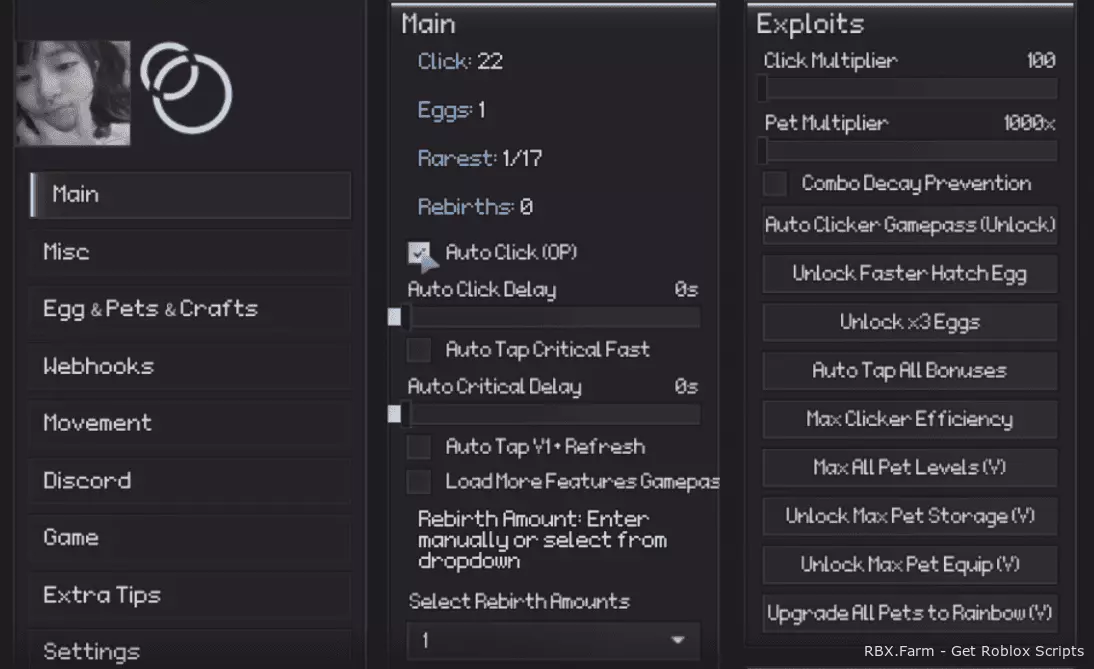Click Unlock Max Pet Storage (V) button
This screenshot has width=1094, height=669.
[x=910, y=516]
